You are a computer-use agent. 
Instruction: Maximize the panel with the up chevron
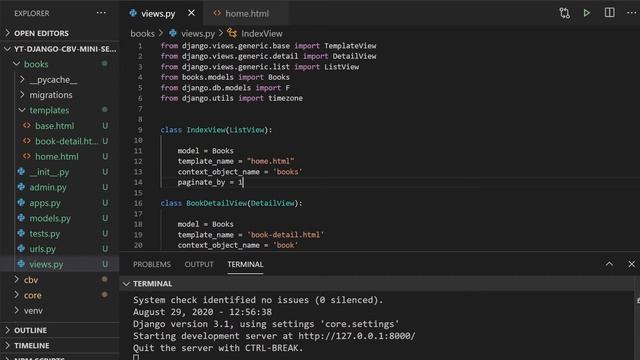point(609,264)
